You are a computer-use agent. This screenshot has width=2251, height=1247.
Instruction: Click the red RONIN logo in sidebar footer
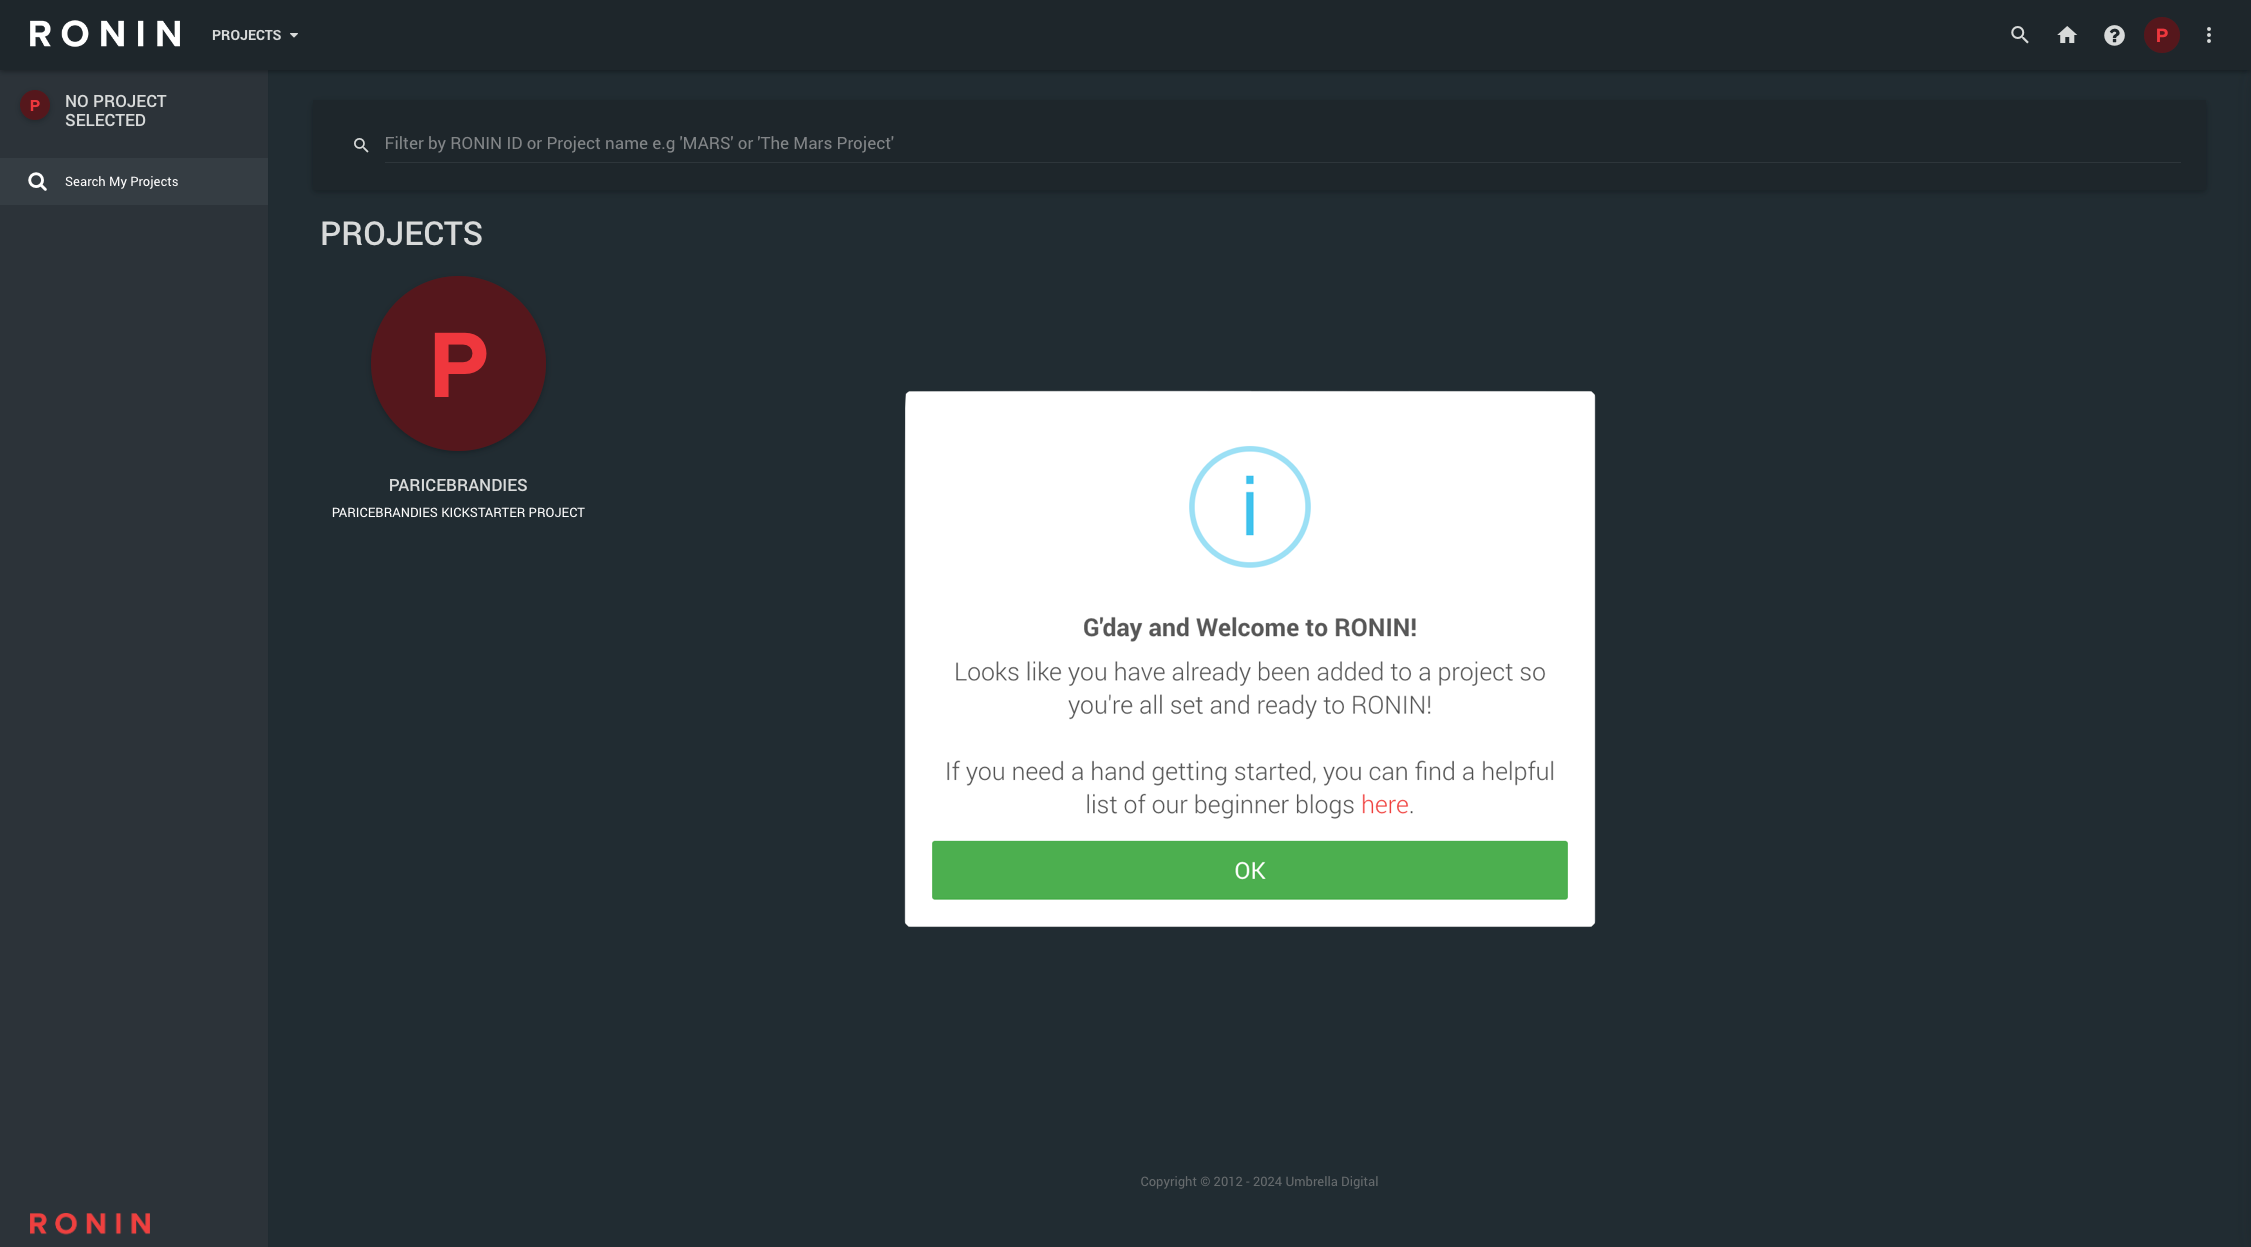click(x=90, y=1223)
